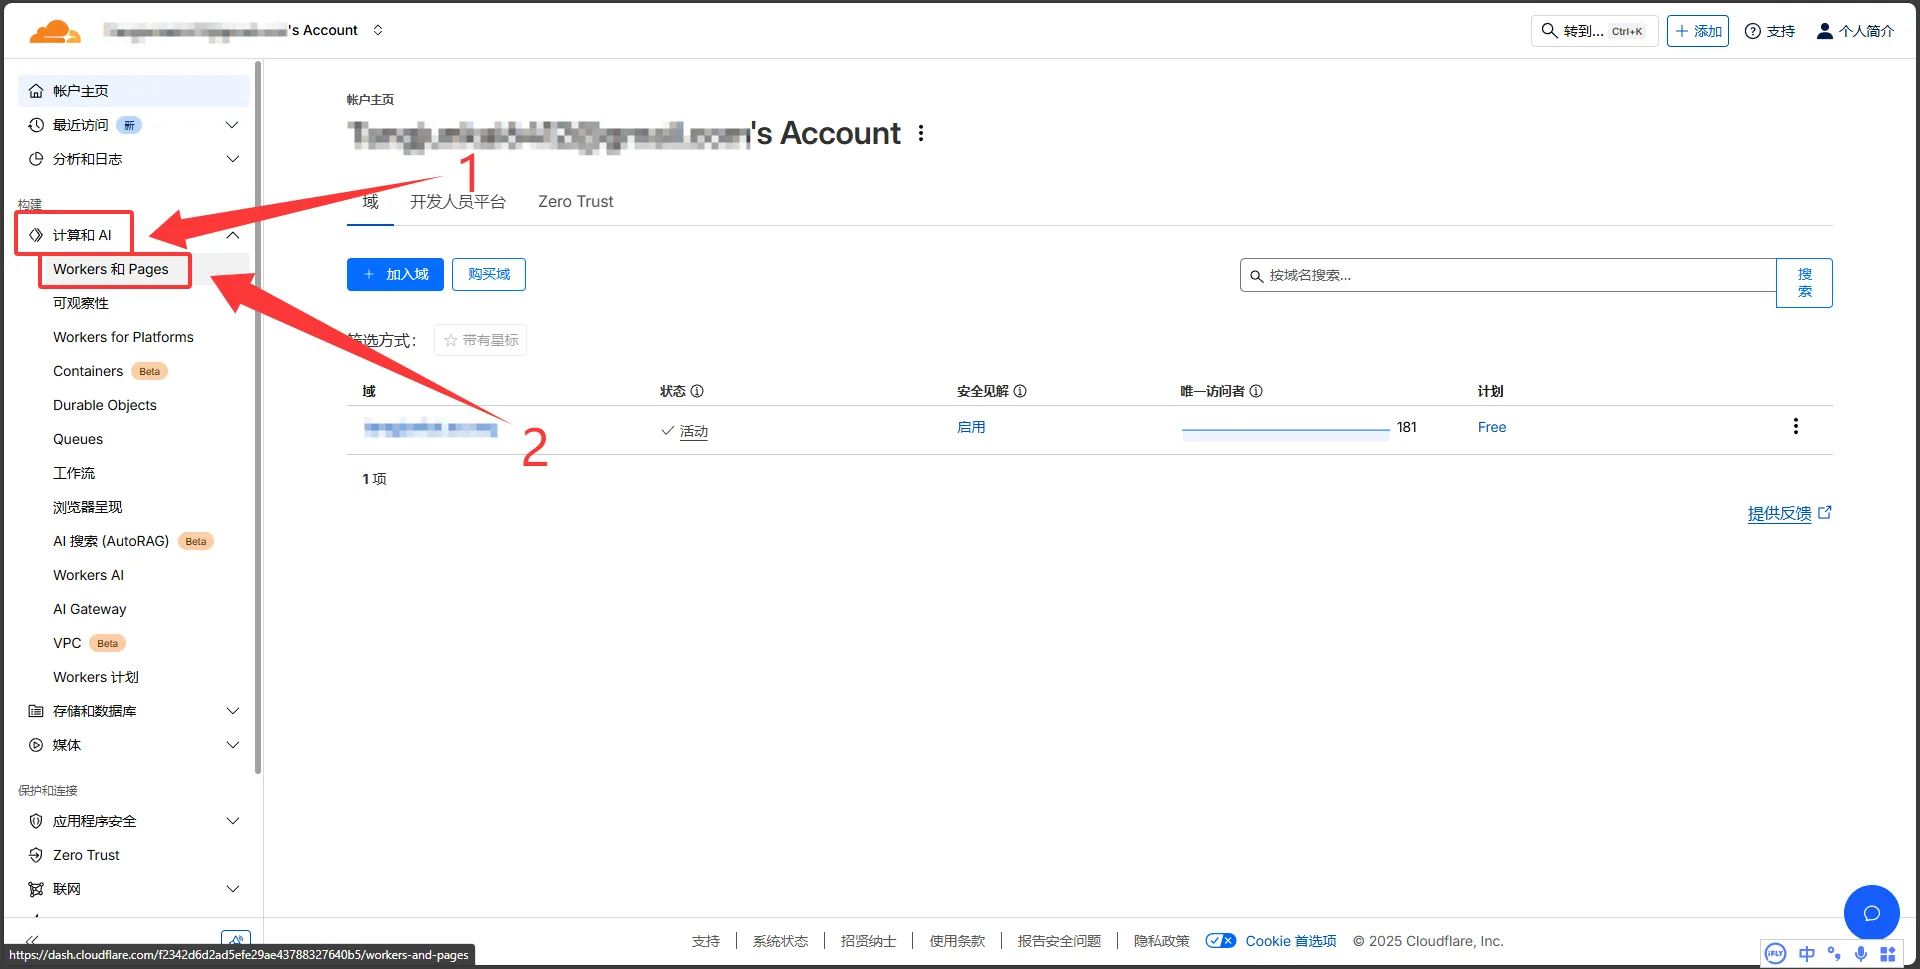This screenshot has width=1920, height=969.
Task: Open AI Gateway in the sidebar
Action: [90, 609]
